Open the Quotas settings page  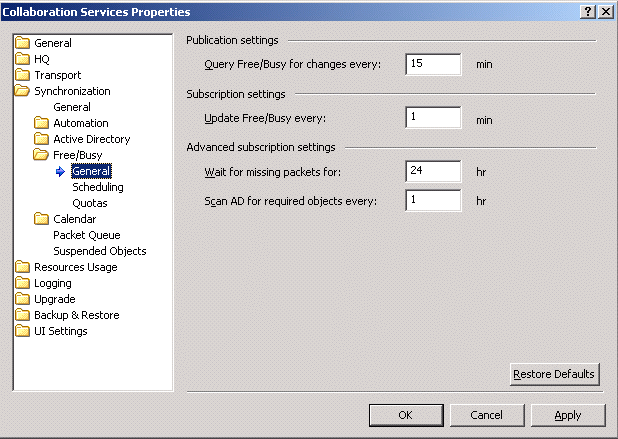90,203
